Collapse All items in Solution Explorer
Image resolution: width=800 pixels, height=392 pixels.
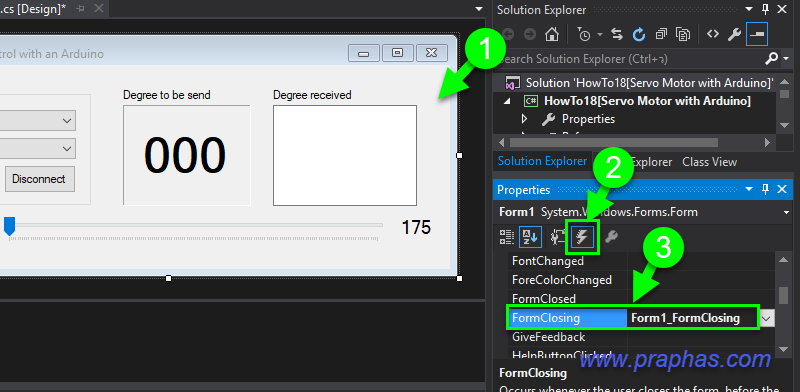point(661,34)
